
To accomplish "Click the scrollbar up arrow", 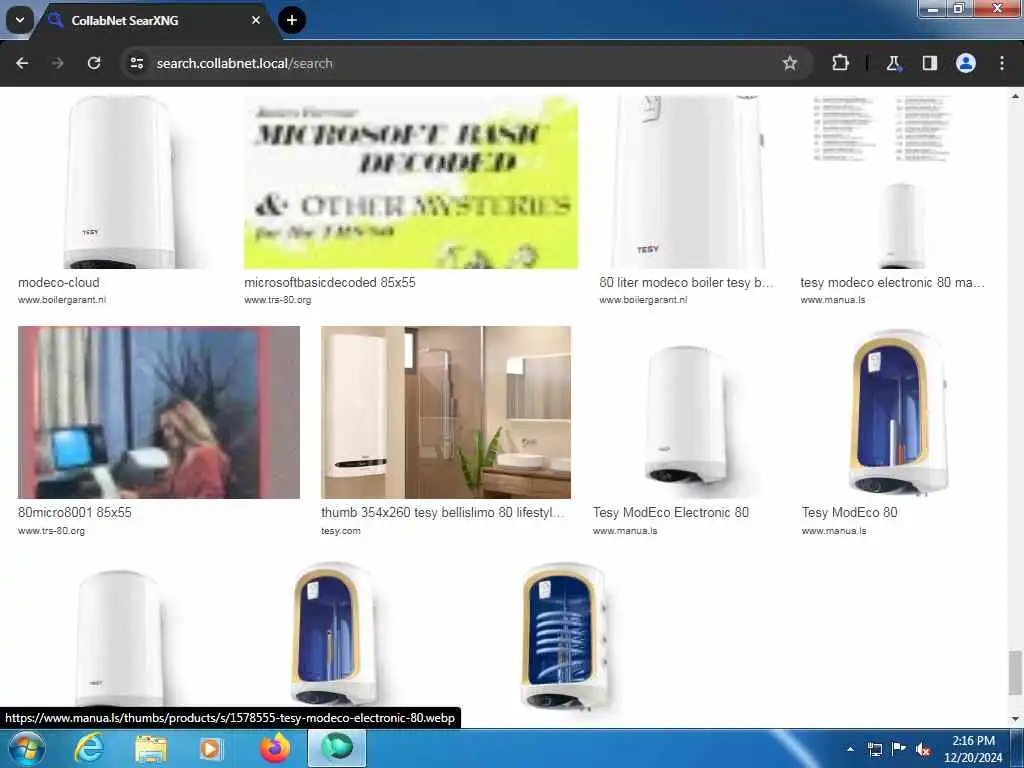I will (x=1015, y=96).
